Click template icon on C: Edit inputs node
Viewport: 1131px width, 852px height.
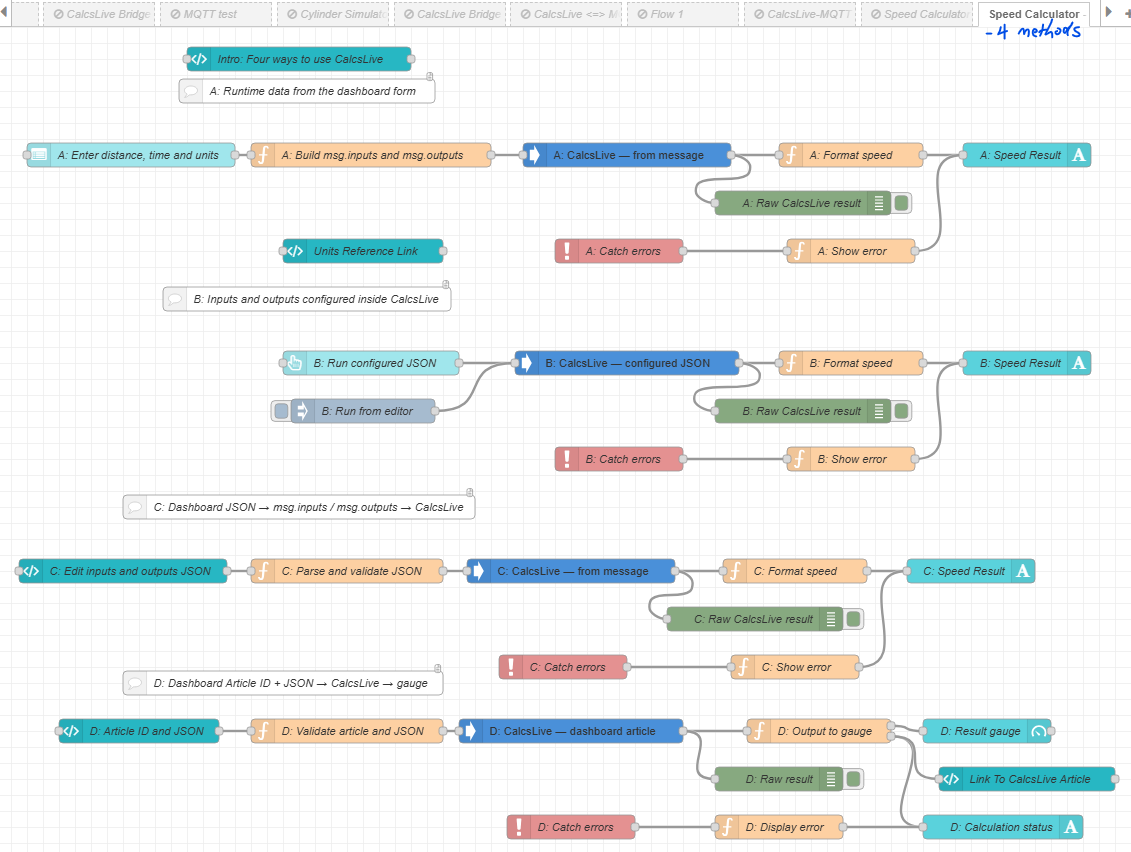31,571
